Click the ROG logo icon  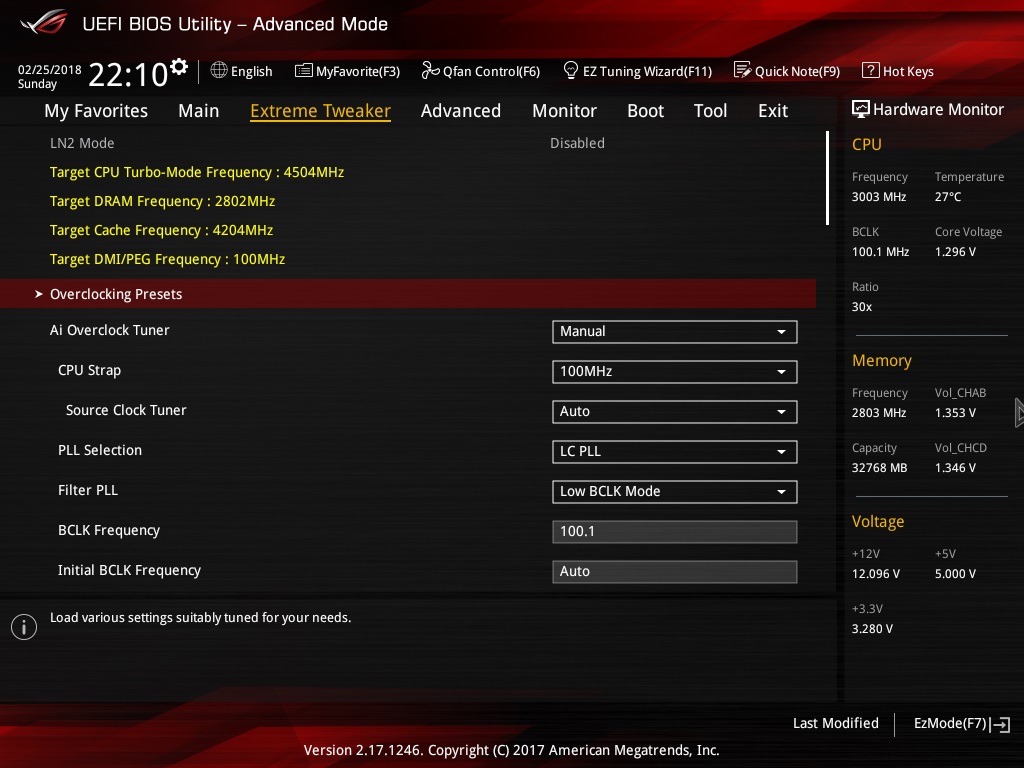[x=43, y=22]
